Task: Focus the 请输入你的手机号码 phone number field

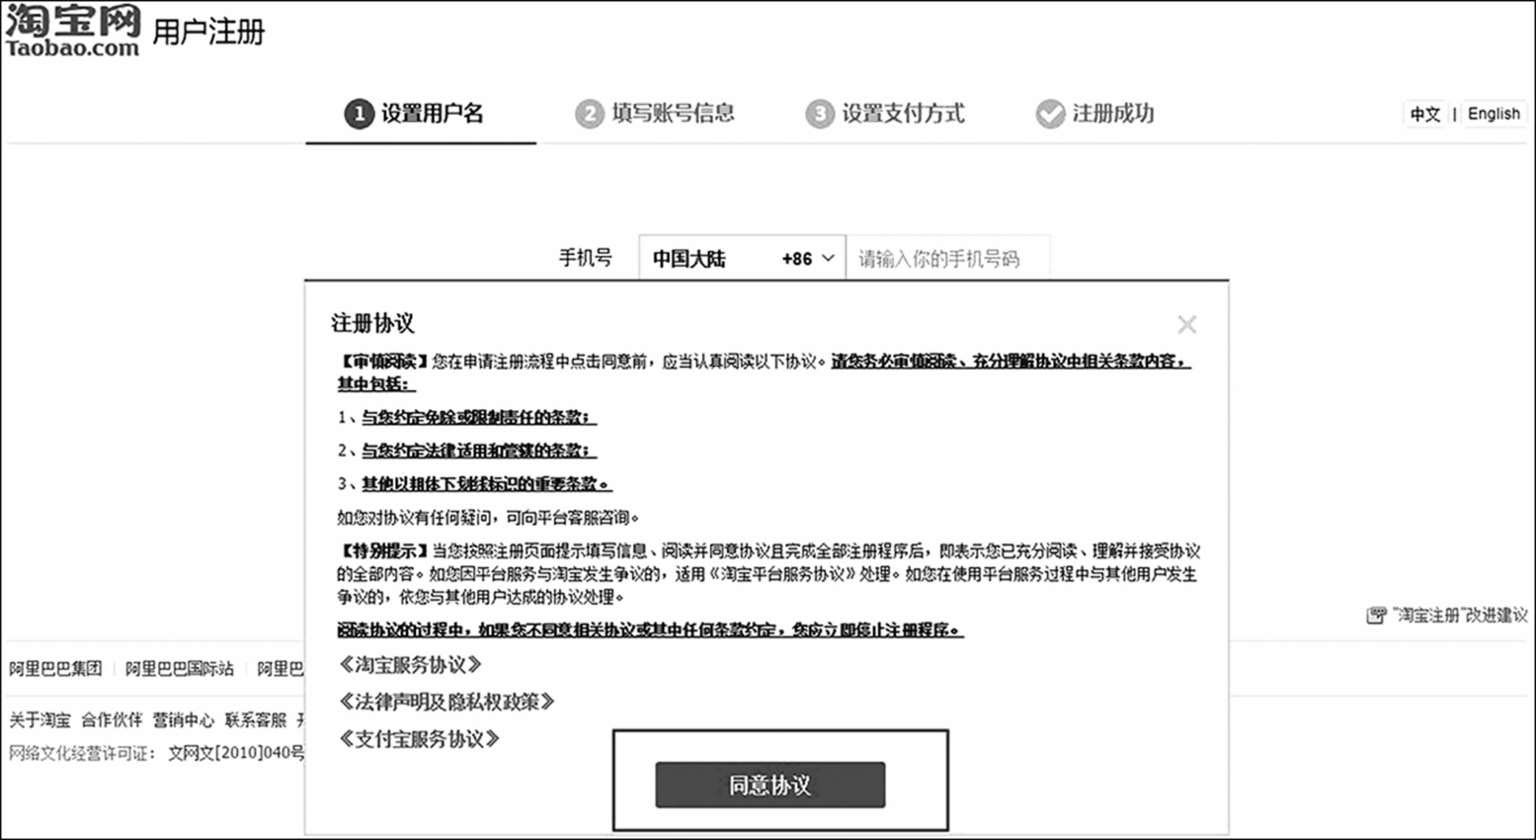Action: pyautogui.click(x=949, y=259)
